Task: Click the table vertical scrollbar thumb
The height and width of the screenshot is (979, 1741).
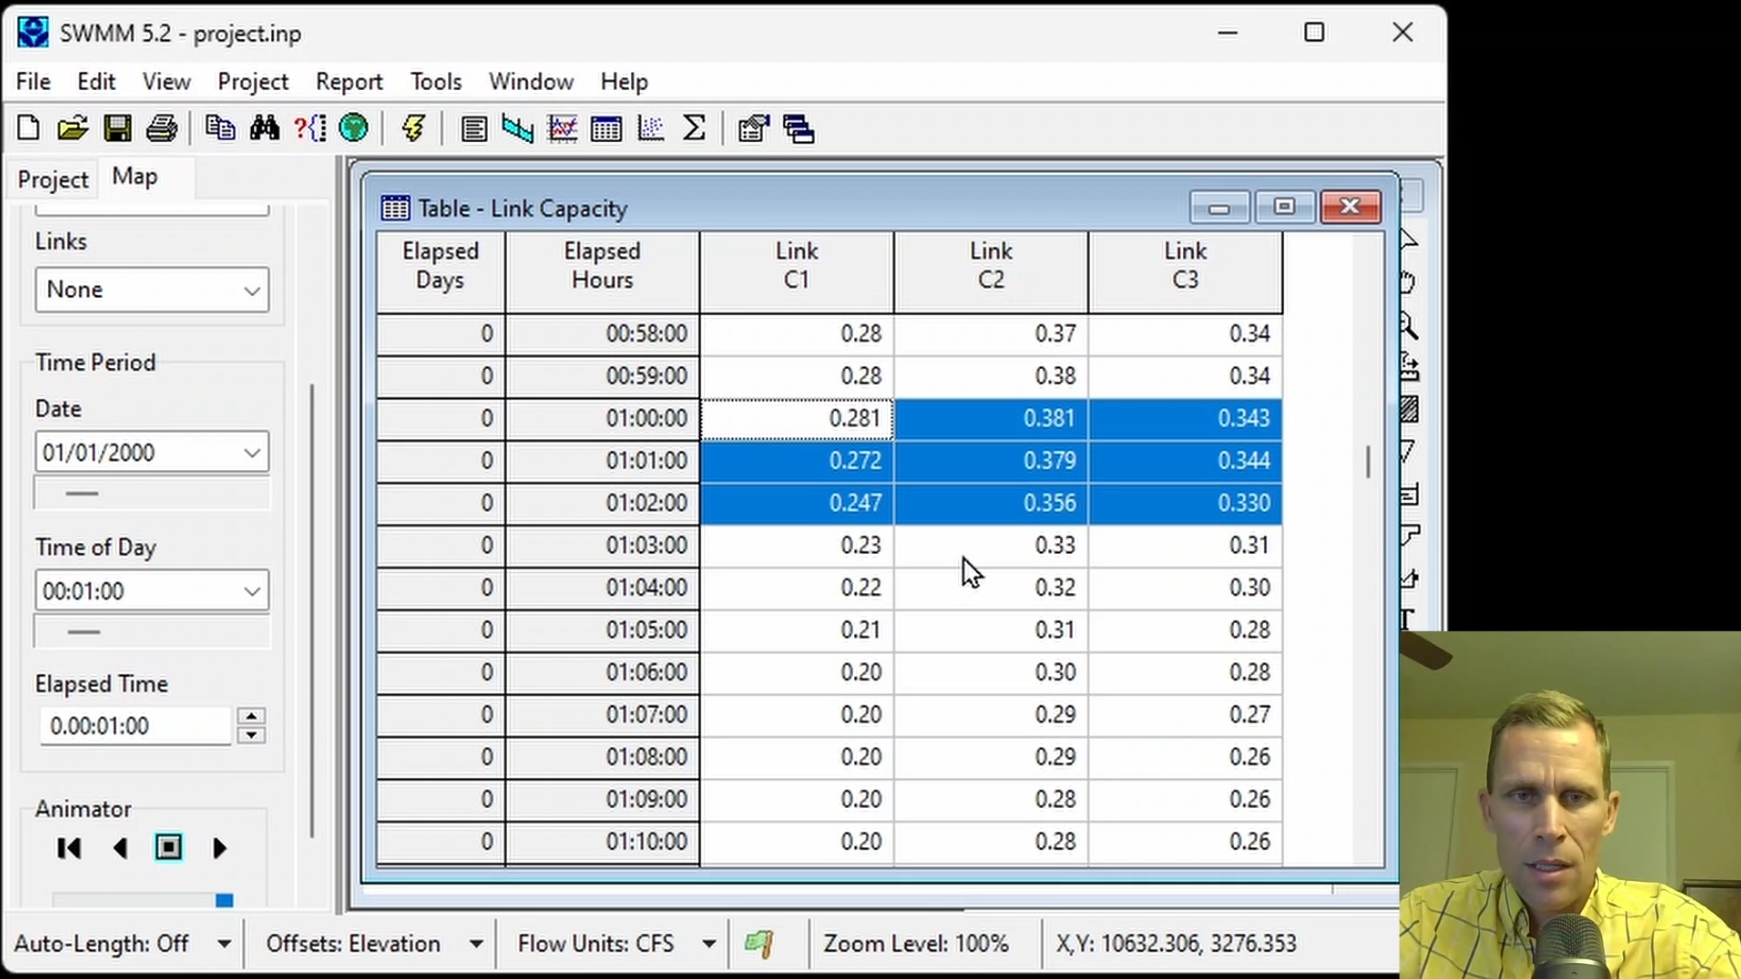Action: (1368, 462)
